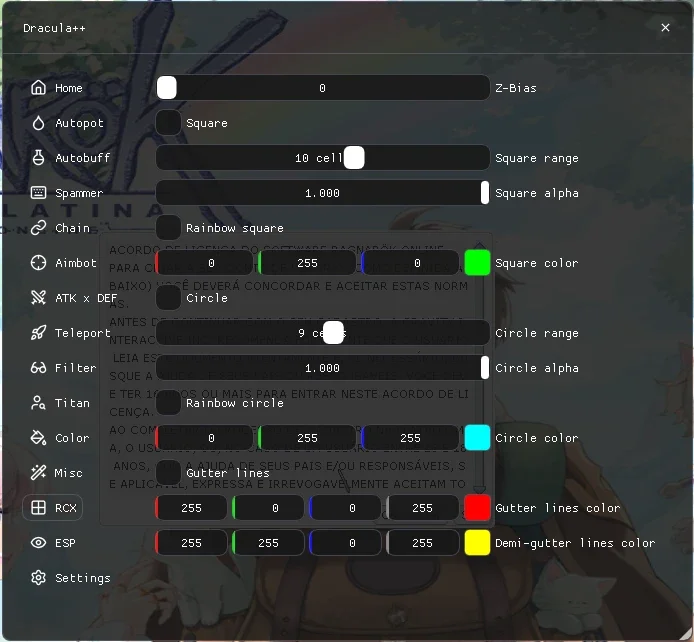Click the Z-Bias slider handle

tap(167, 88)
